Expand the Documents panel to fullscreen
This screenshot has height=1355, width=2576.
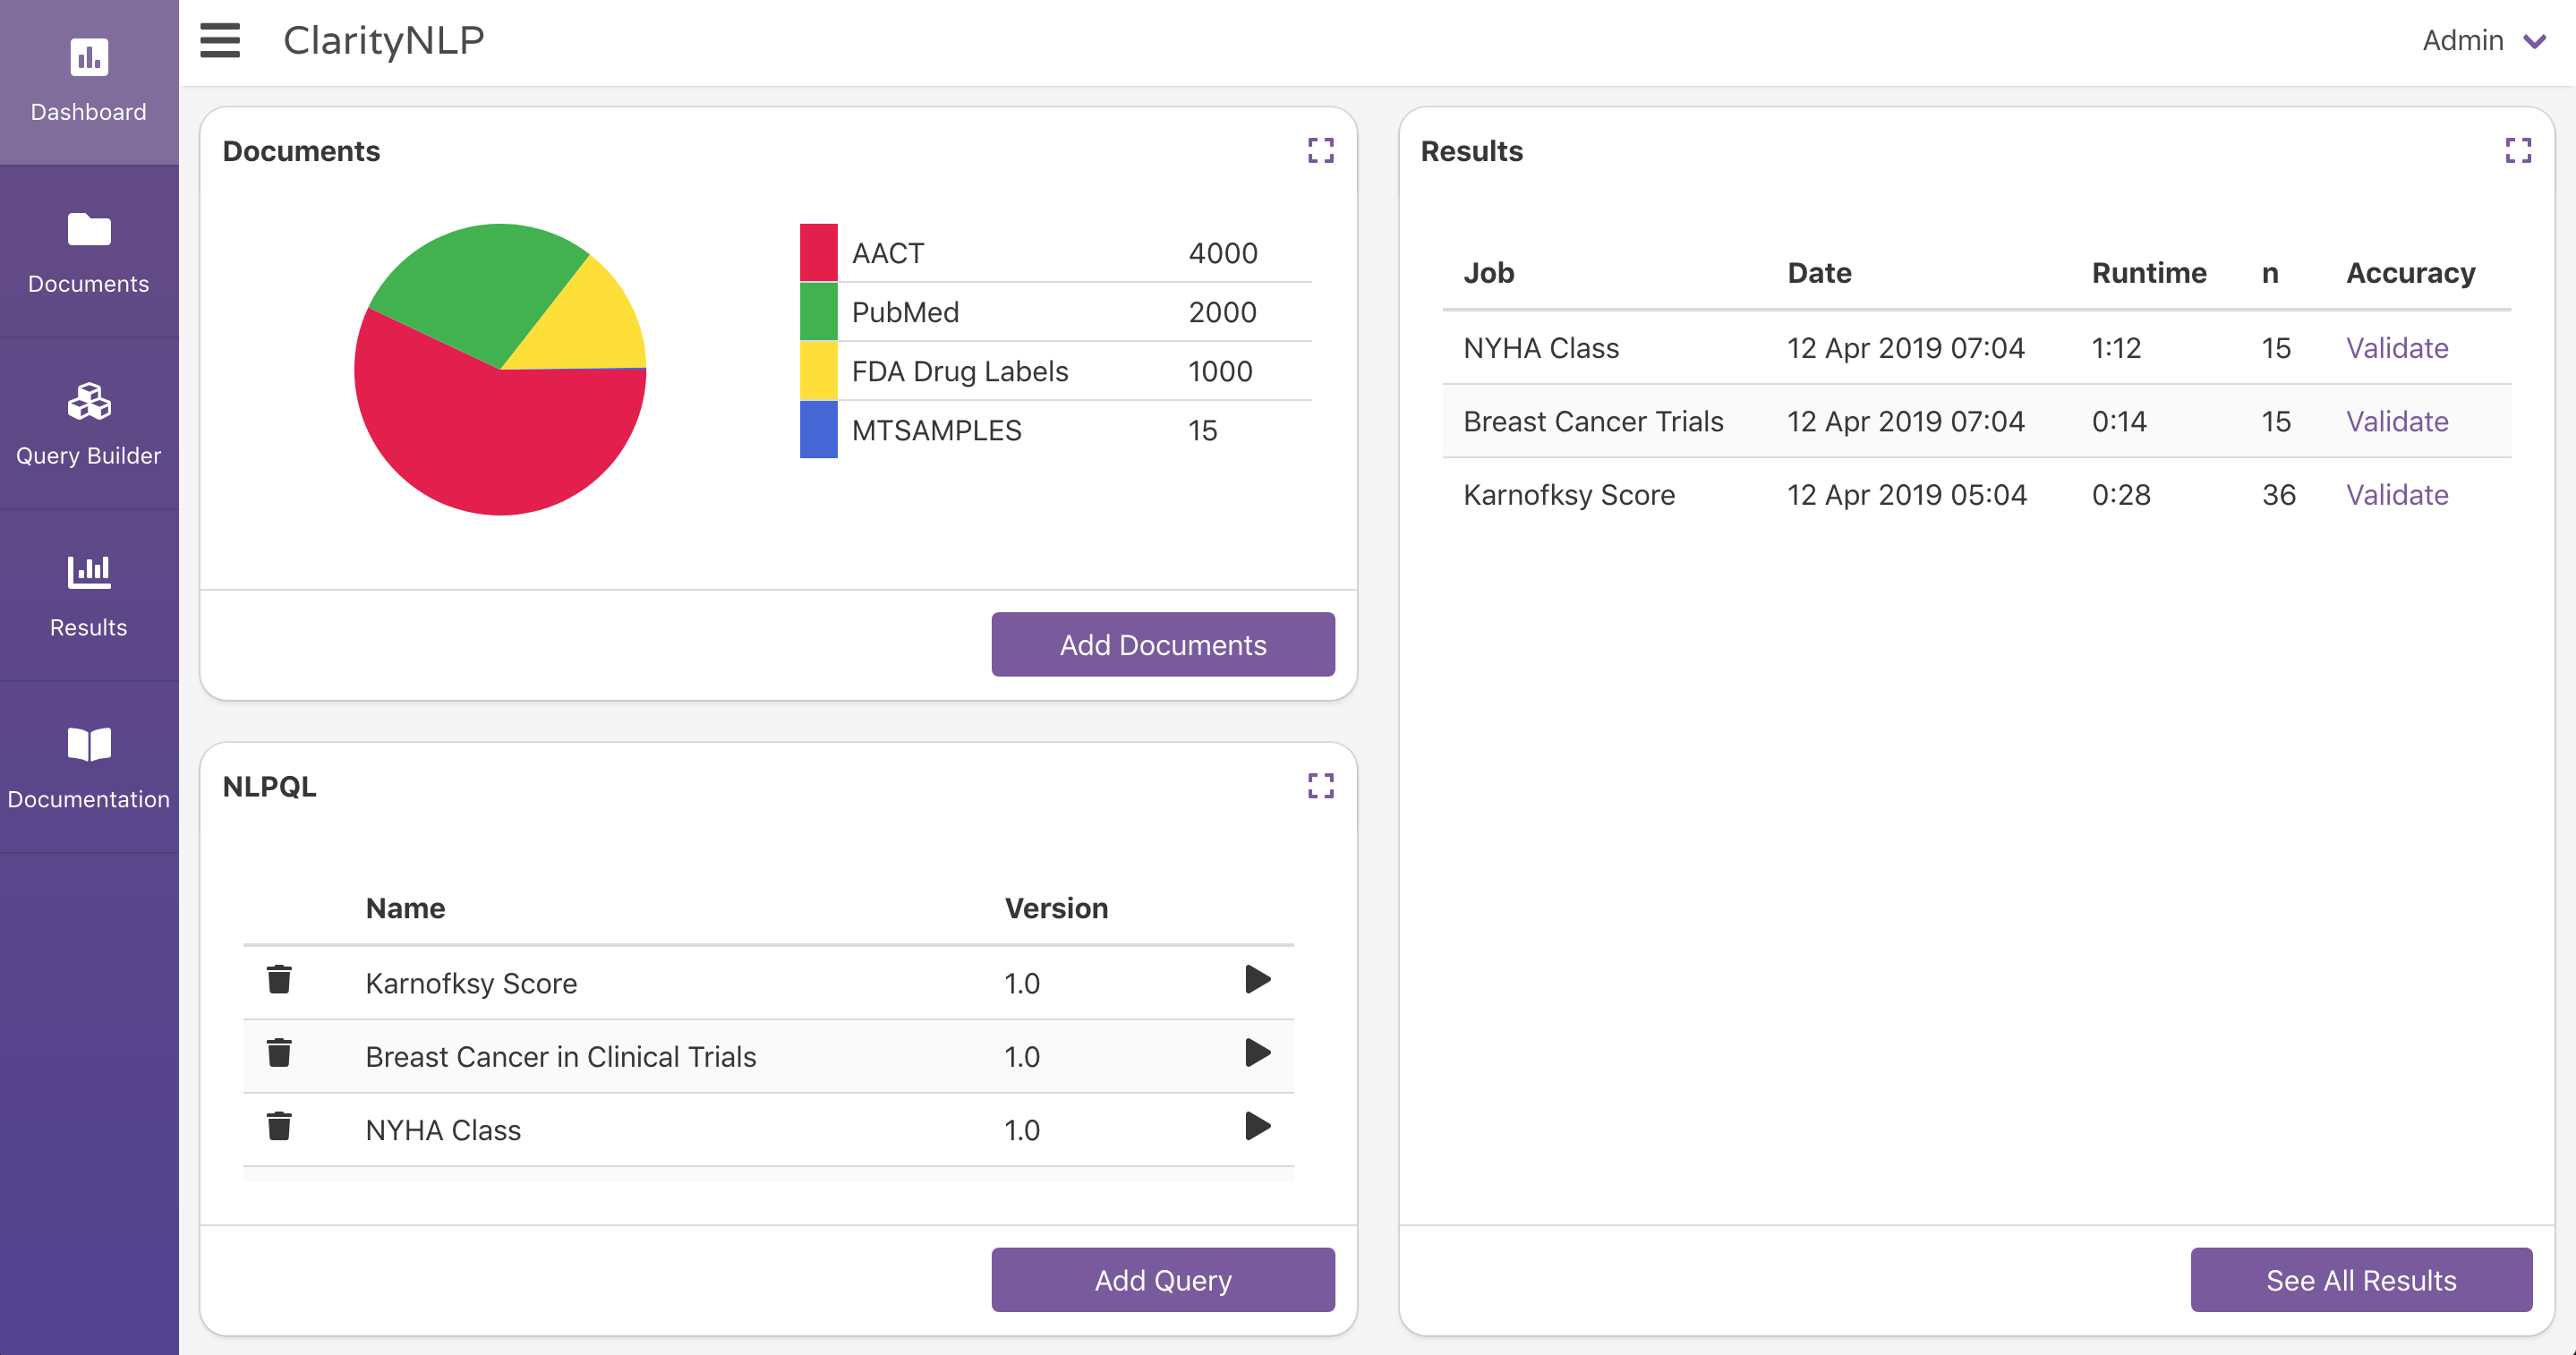[x=1320, y=151]
